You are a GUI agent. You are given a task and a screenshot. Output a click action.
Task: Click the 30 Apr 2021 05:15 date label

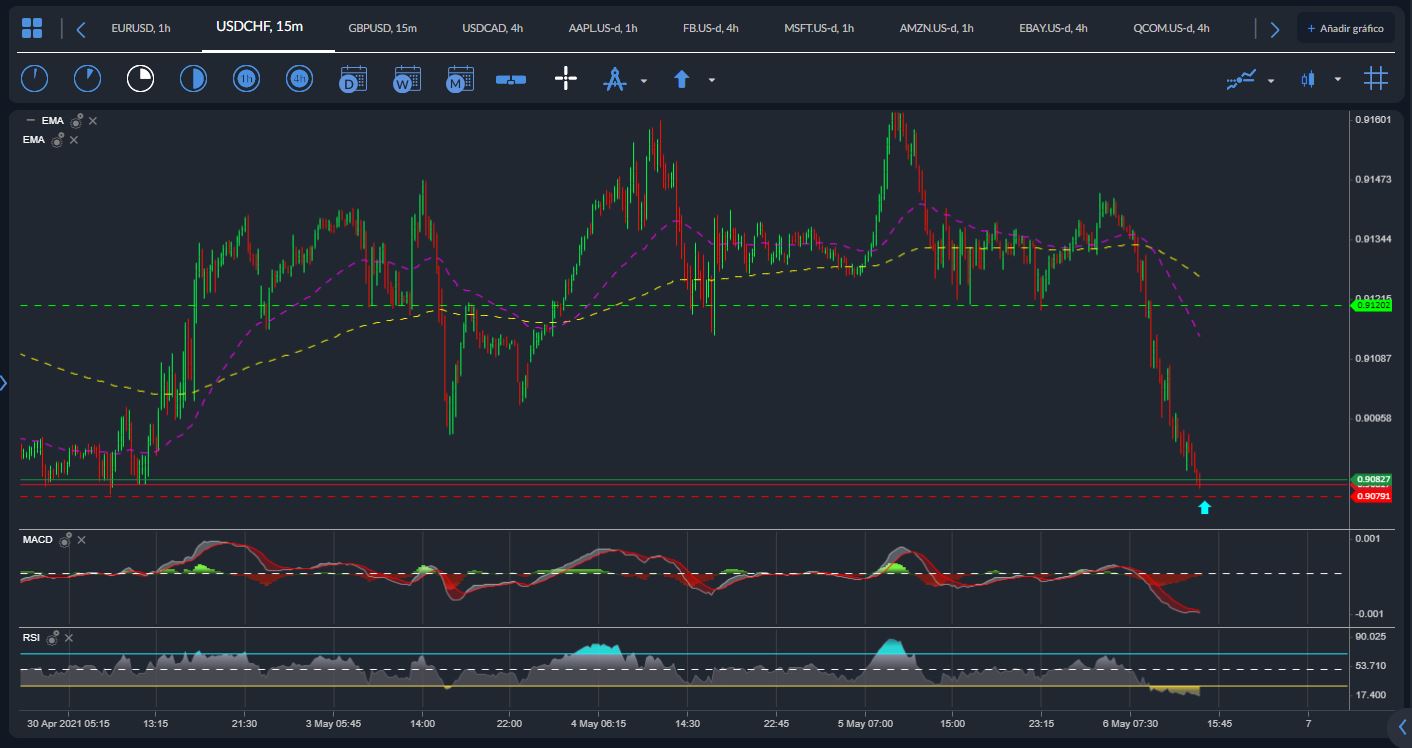[x=68, y=723]
